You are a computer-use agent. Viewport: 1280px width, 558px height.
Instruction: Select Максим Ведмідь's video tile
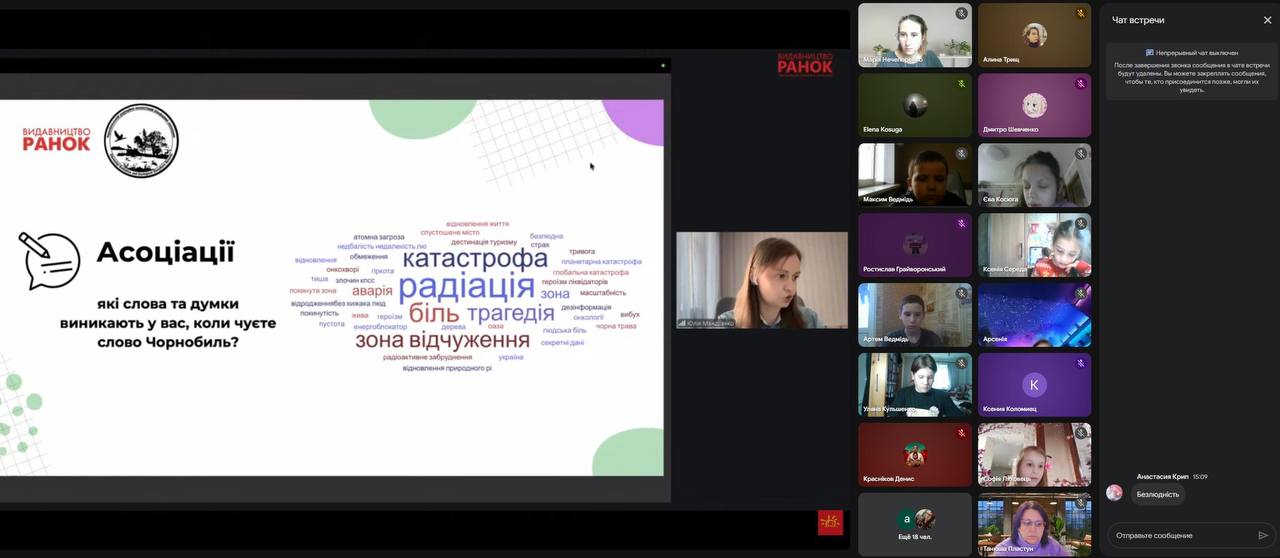click(x=914, y=174)
